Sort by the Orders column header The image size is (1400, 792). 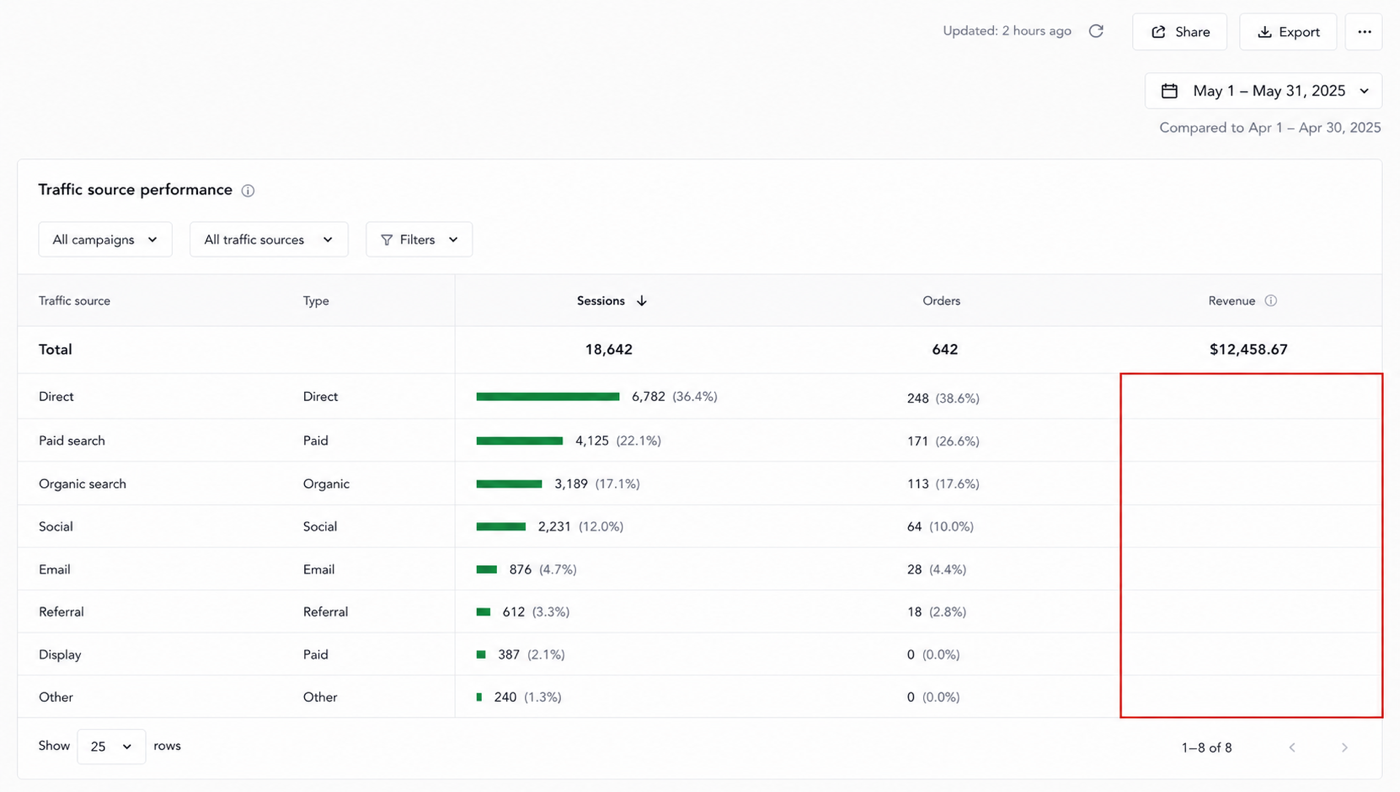coord(941,301)
